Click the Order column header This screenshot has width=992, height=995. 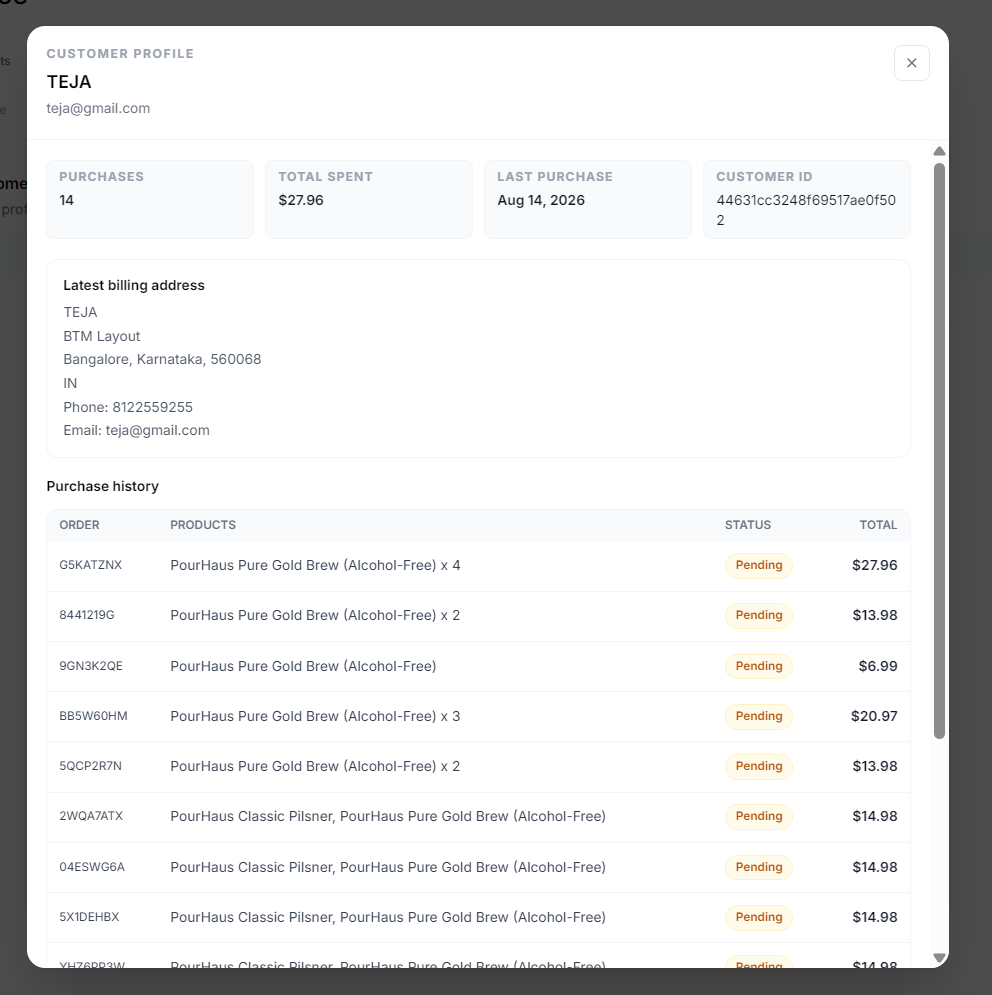point(79,525)
